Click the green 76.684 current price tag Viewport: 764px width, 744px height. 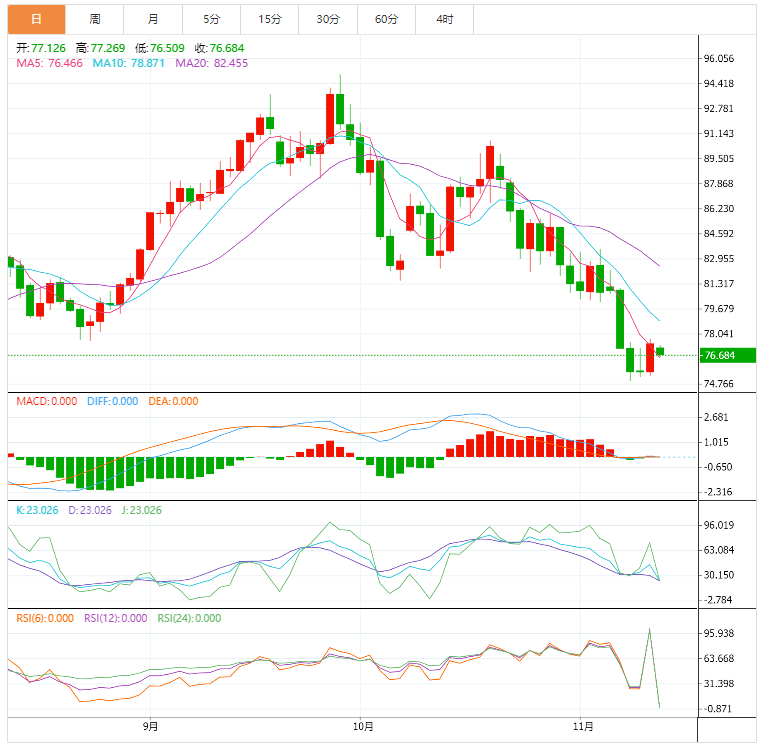727,355
